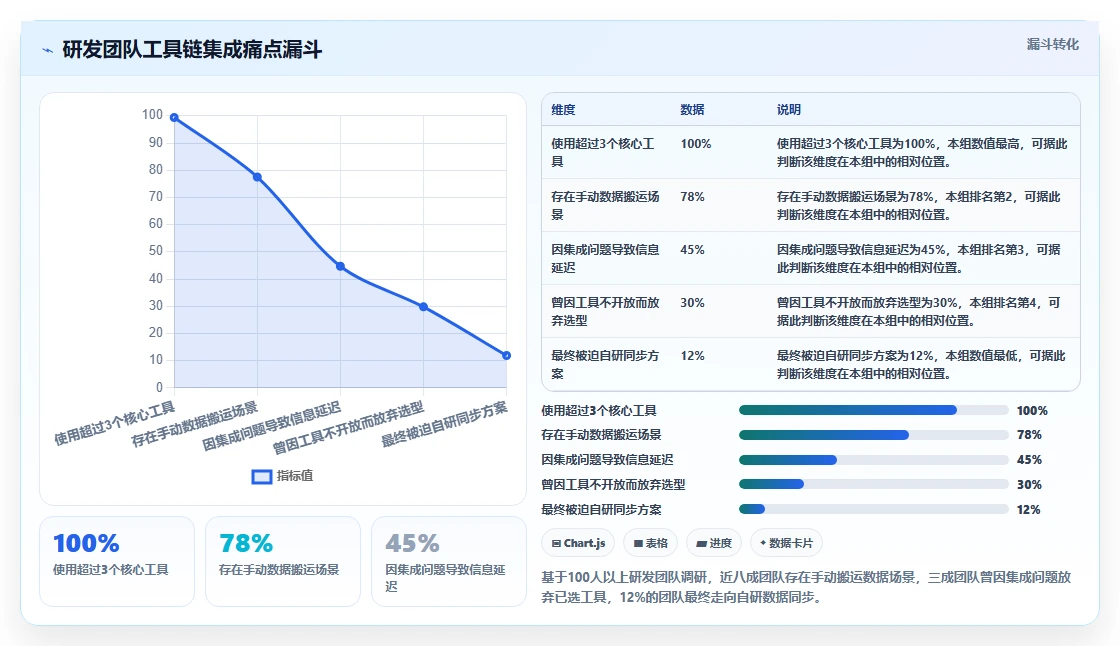
Task: Click the summary paragraph starting 基于100人以上研发团队调研
Action: click(806, 587)
